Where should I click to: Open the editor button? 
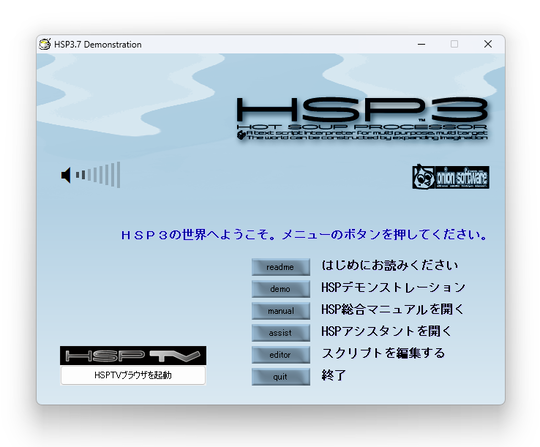click(x=281, y=355)
